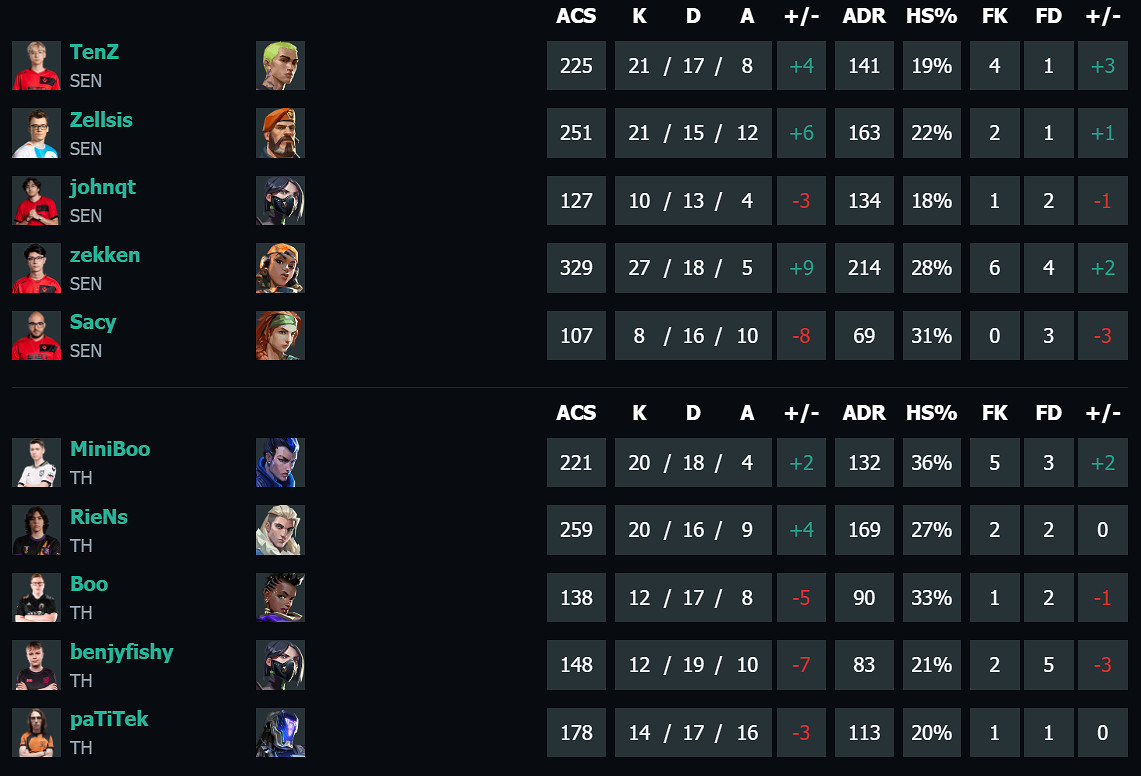The height and width of the screenshot is (776, 1141).
Task: Click paTiTek's Omen agent icon
Action: coord(280,733)
